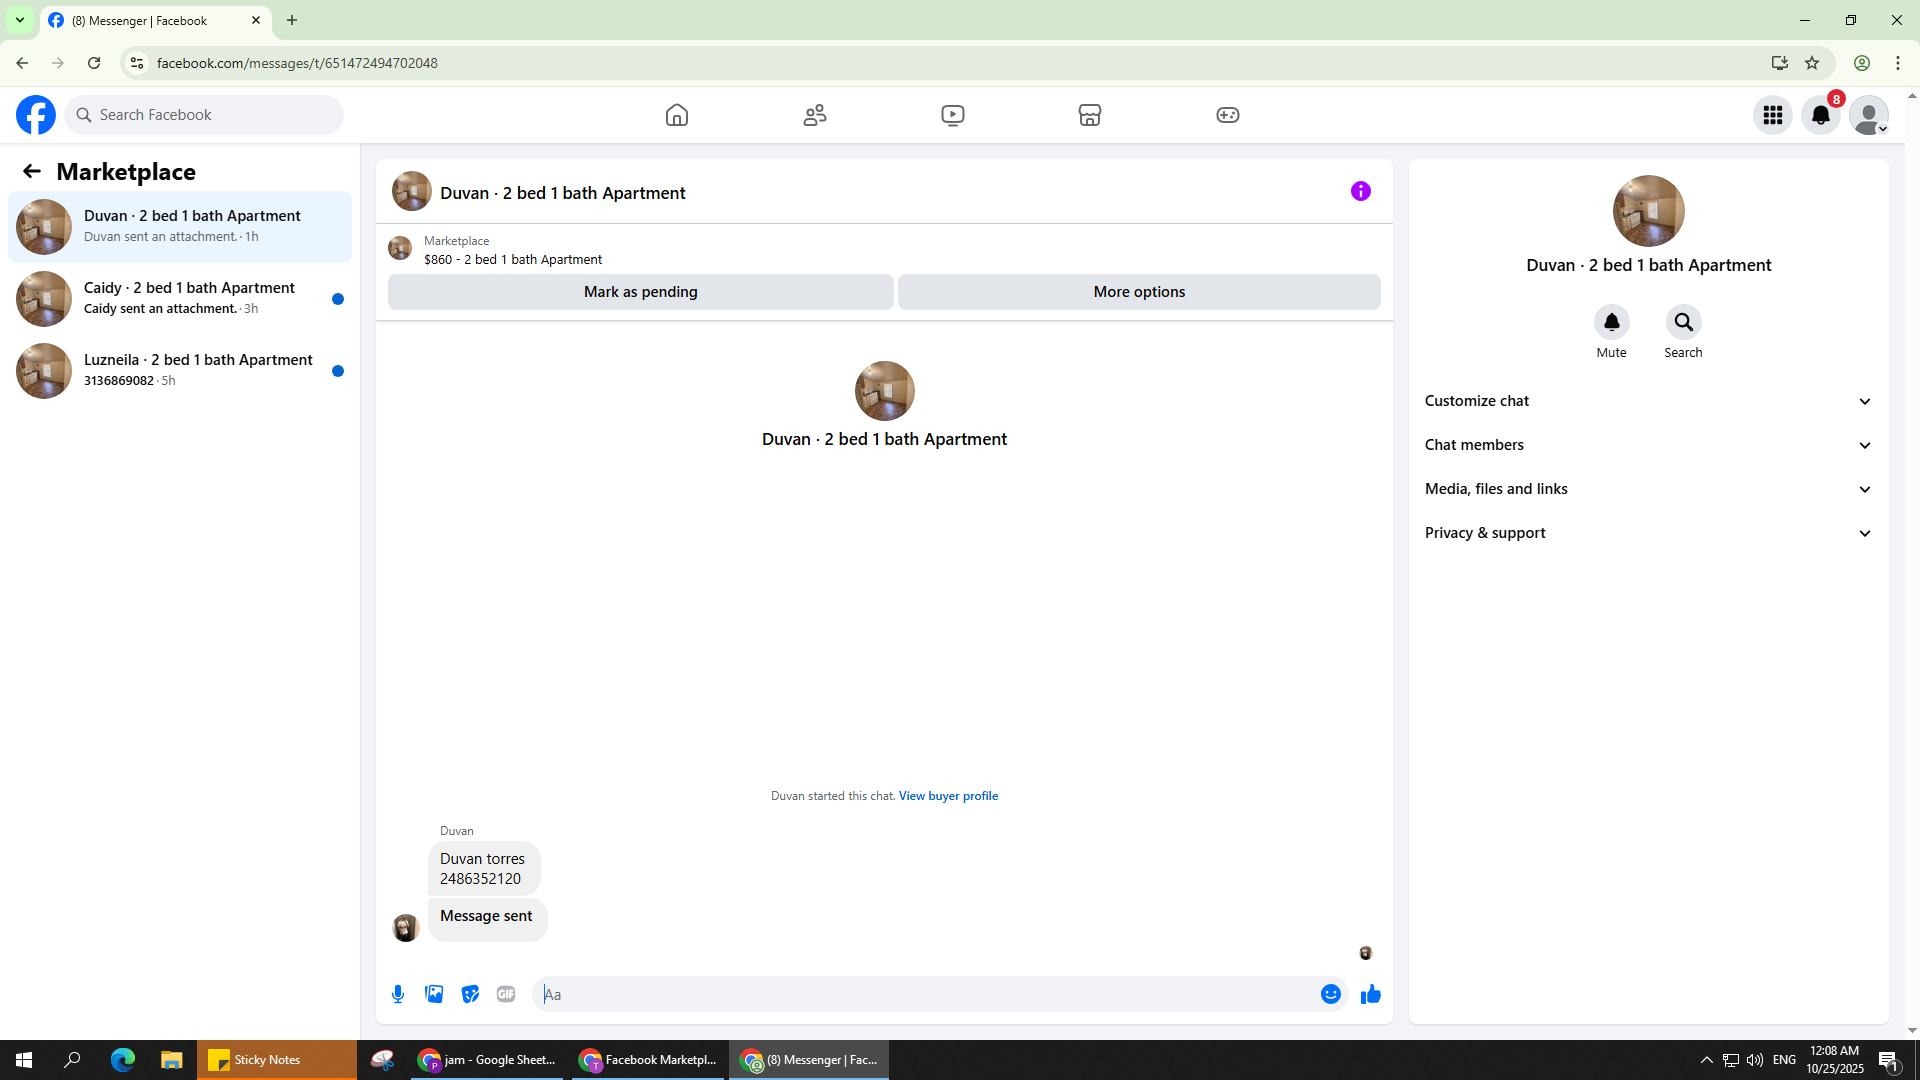The image size is (1920, 1080).
Task: Open the sticker picker icon
Action: tap(470, 994)
